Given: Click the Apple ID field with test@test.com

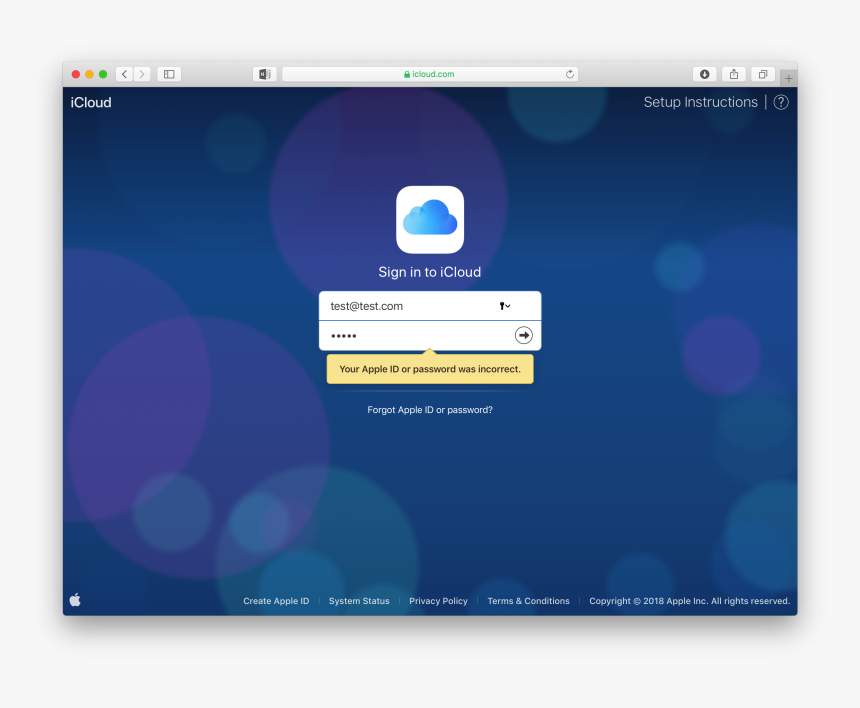Looking at the screenshot, I should click(x=430, y=306).
